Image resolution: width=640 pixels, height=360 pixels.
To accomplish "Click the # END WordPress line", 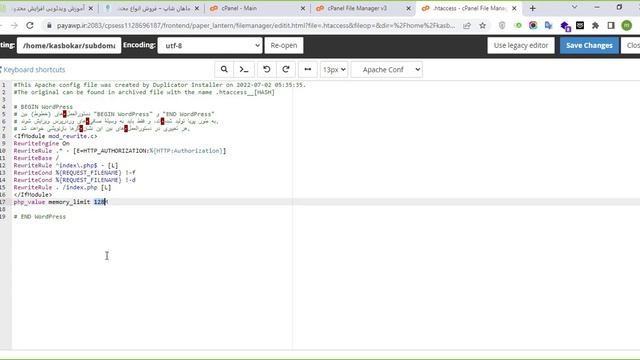I will (40, 217).
